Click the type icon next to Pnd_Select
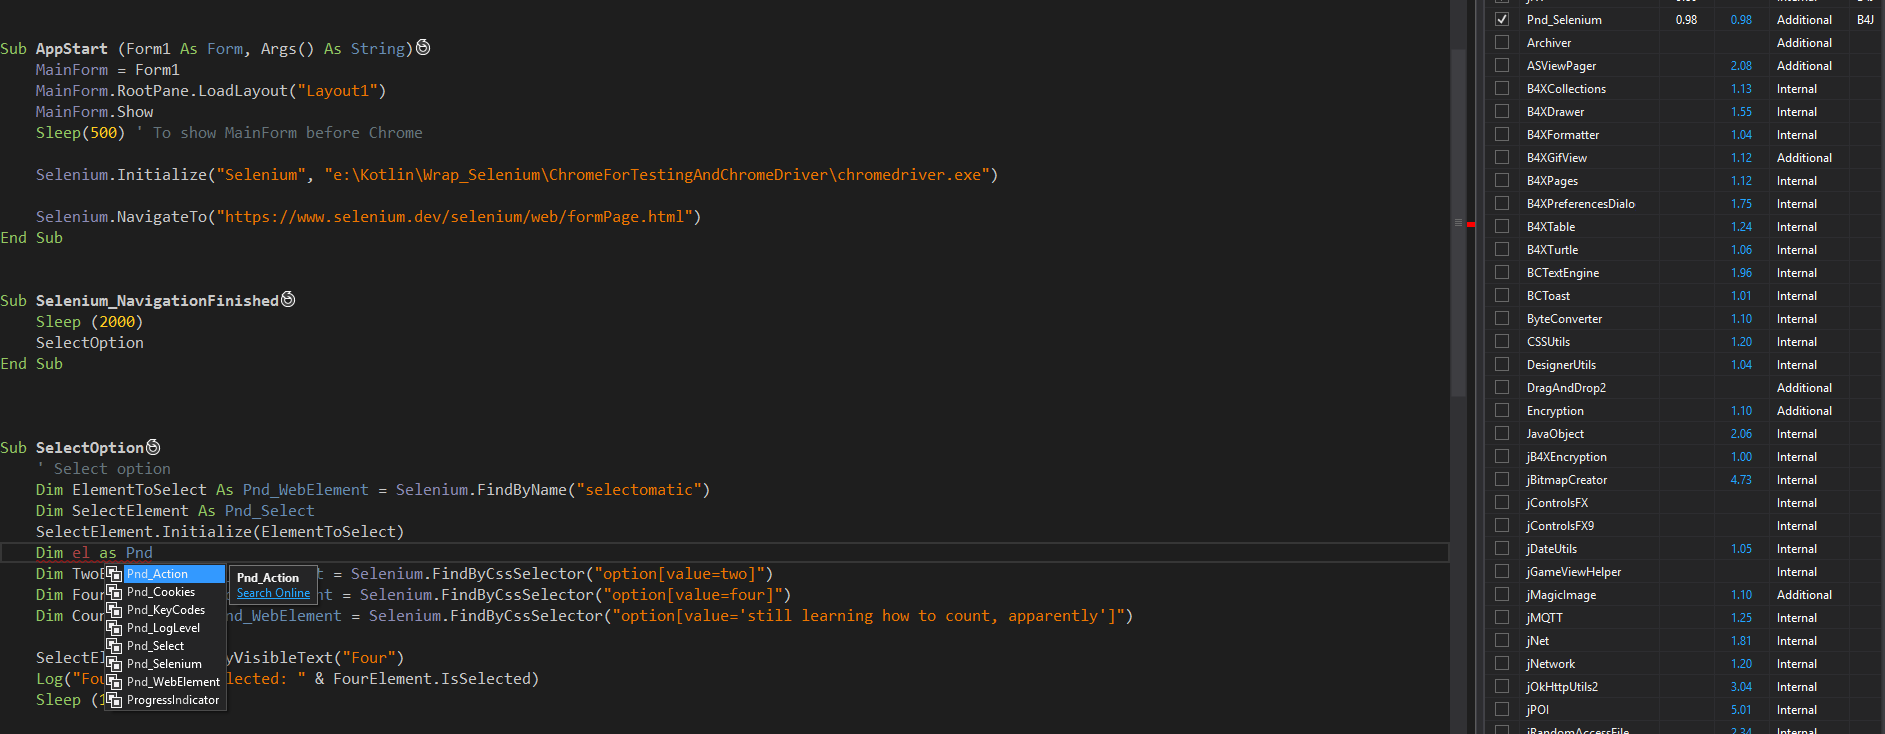1885x734 pixels. [114, 646]
